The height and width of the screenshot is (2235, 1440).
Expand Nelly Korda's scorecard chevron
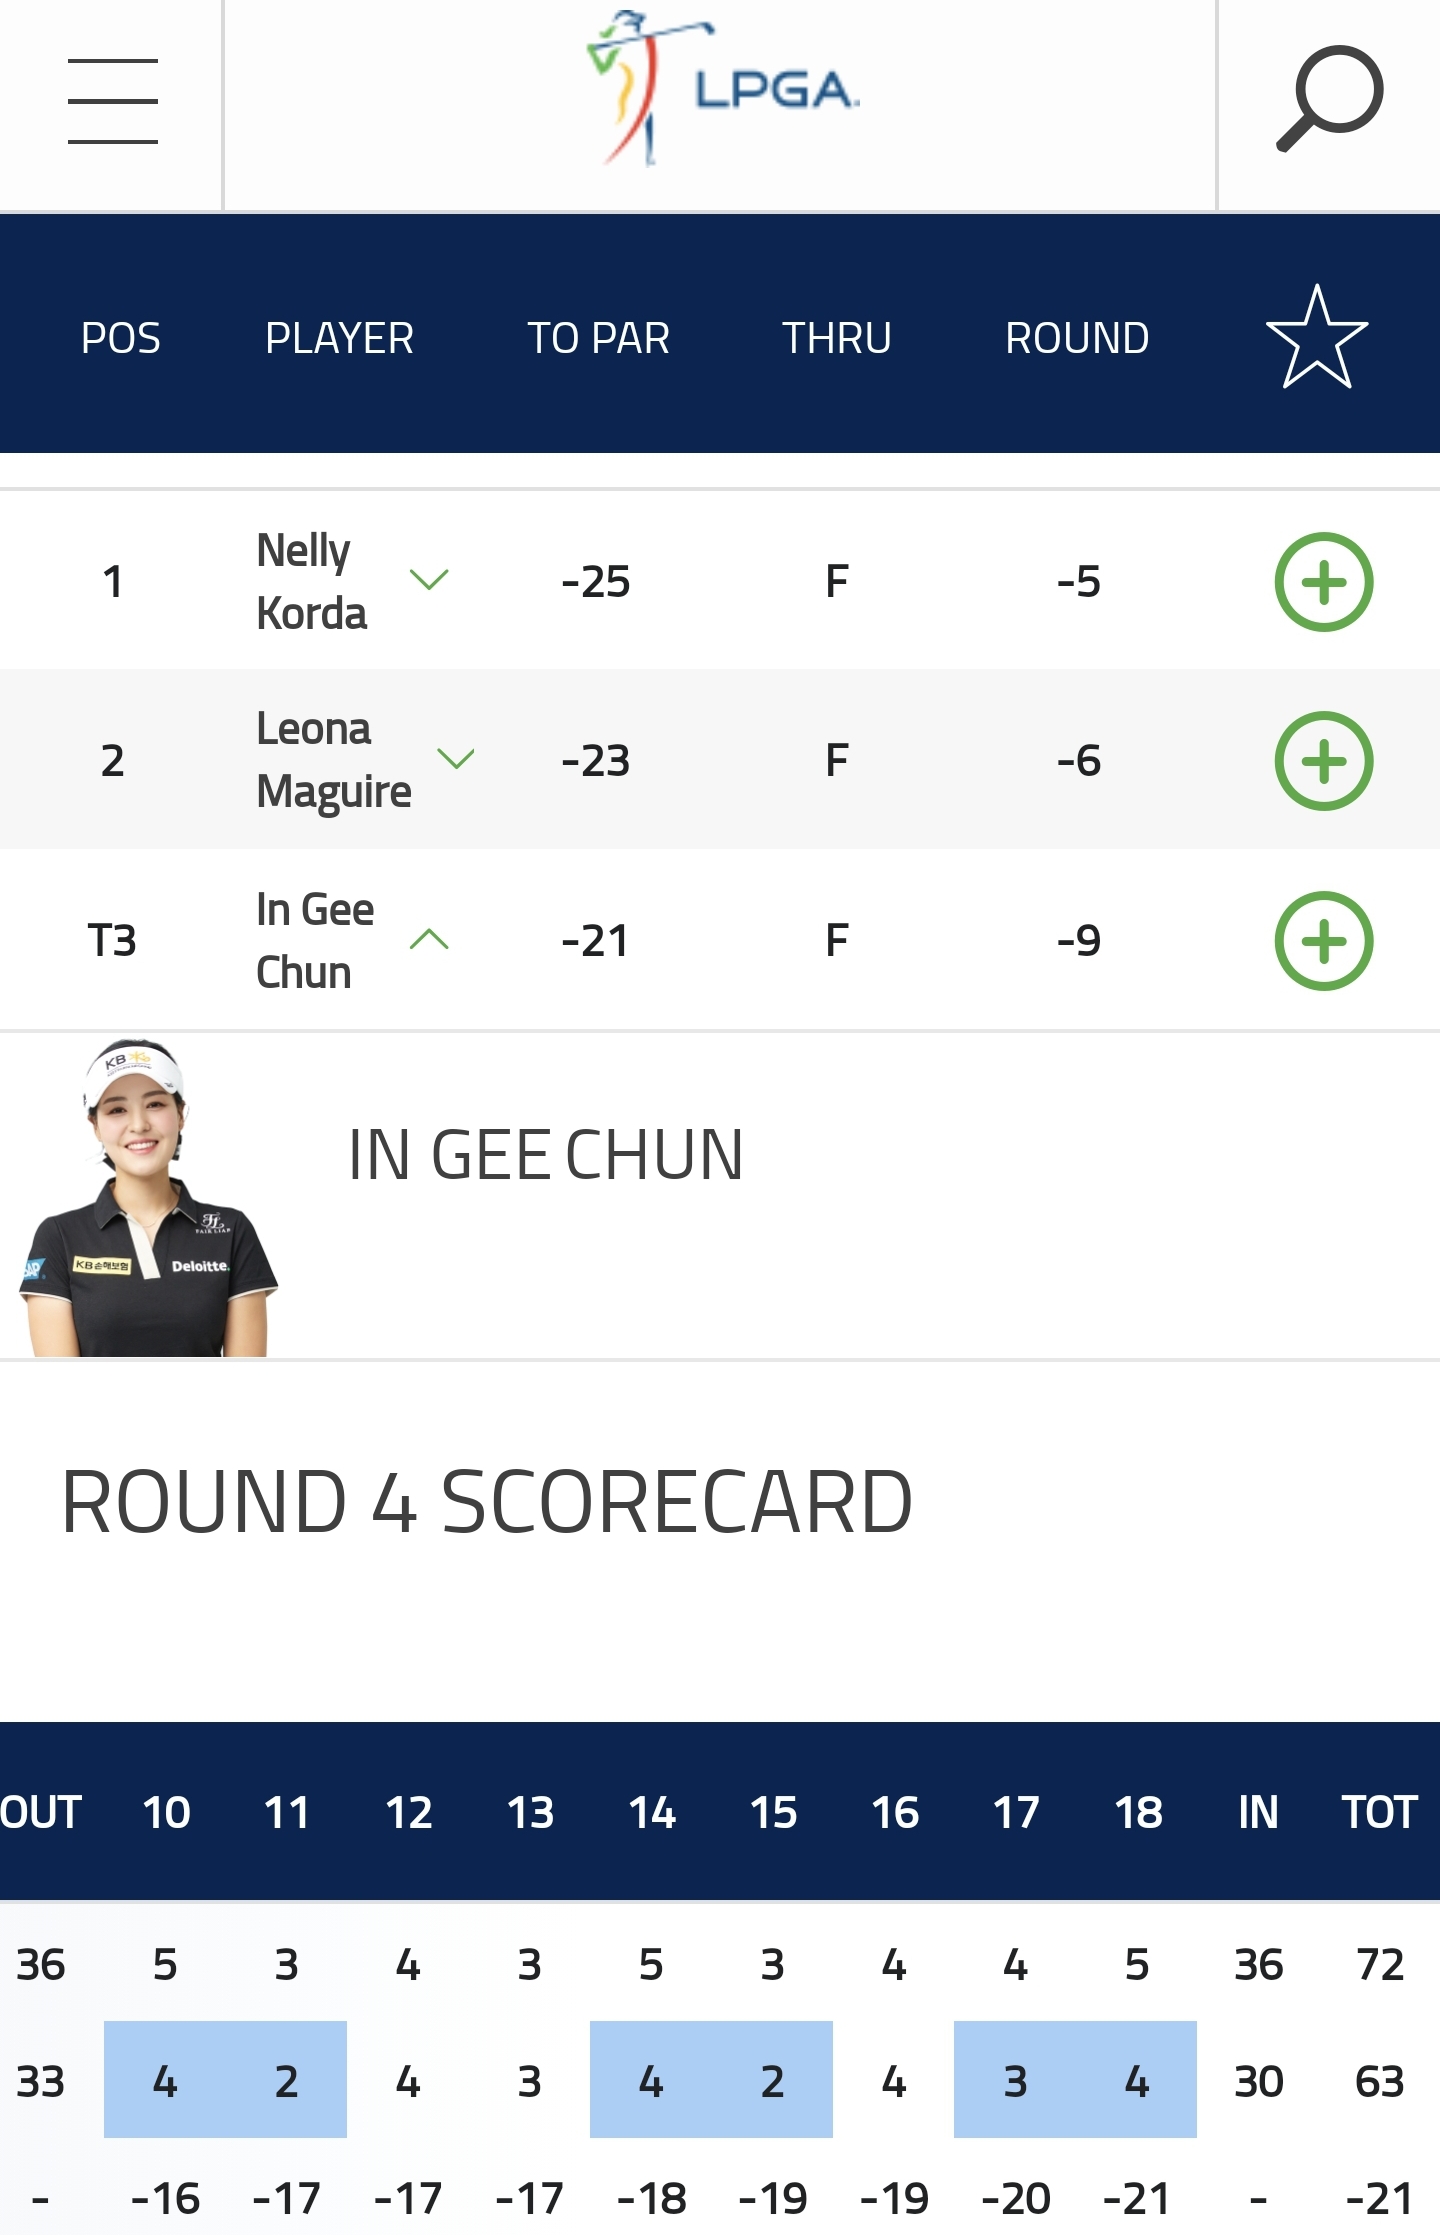click(429, 580)
